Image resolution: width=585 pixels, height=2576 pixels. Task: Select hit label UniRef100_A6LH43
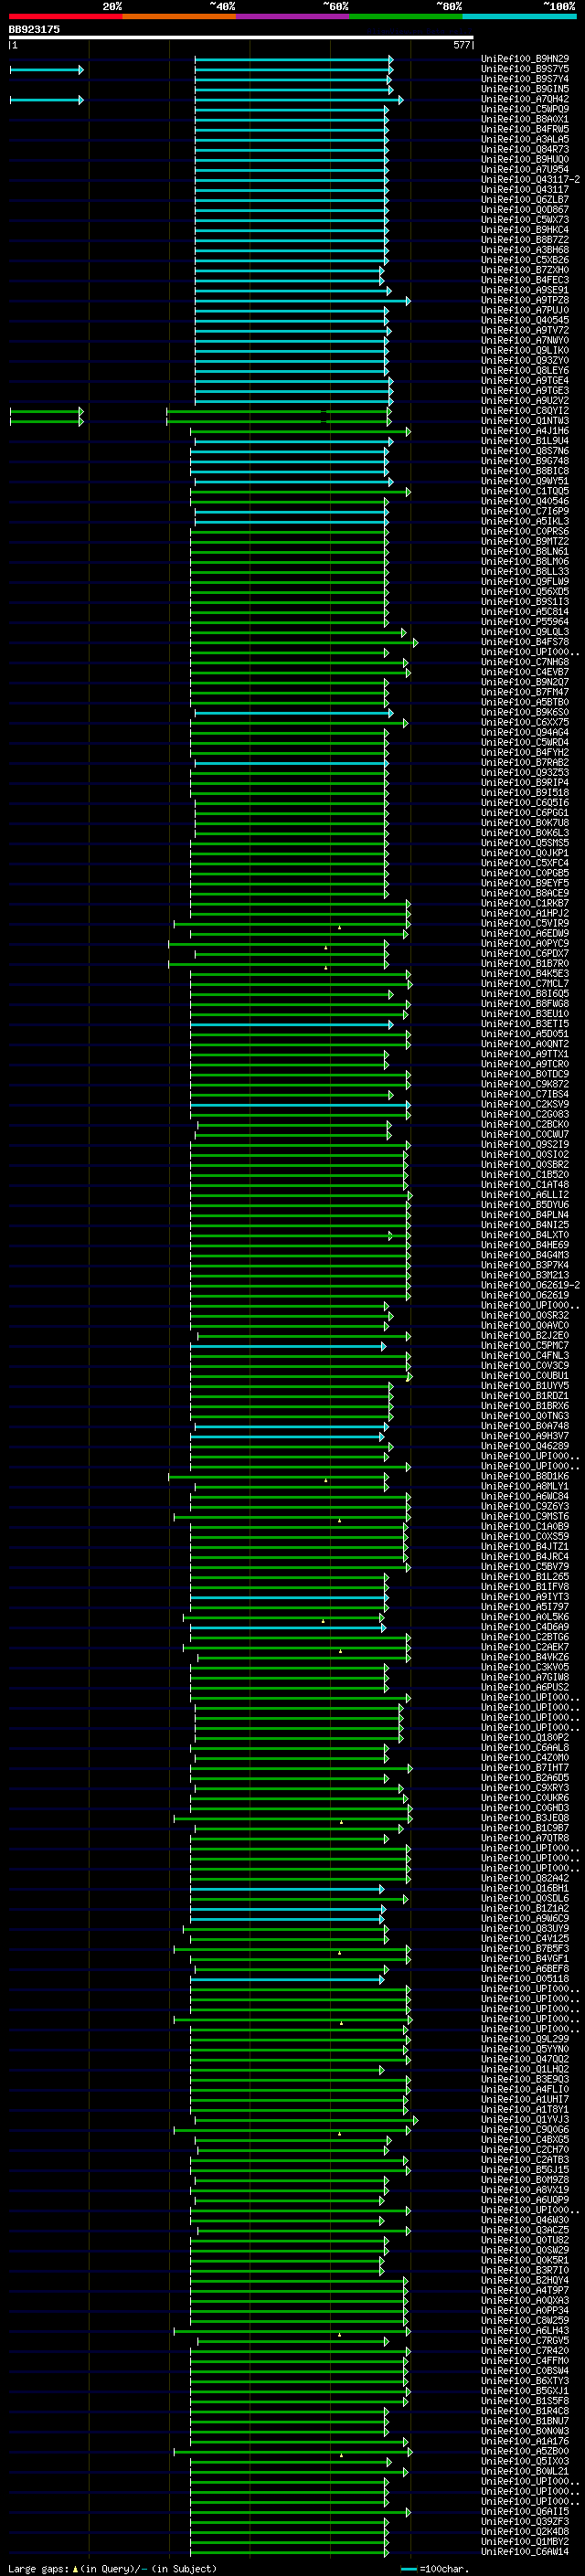pyautogui.click(x=525, y=2330)
